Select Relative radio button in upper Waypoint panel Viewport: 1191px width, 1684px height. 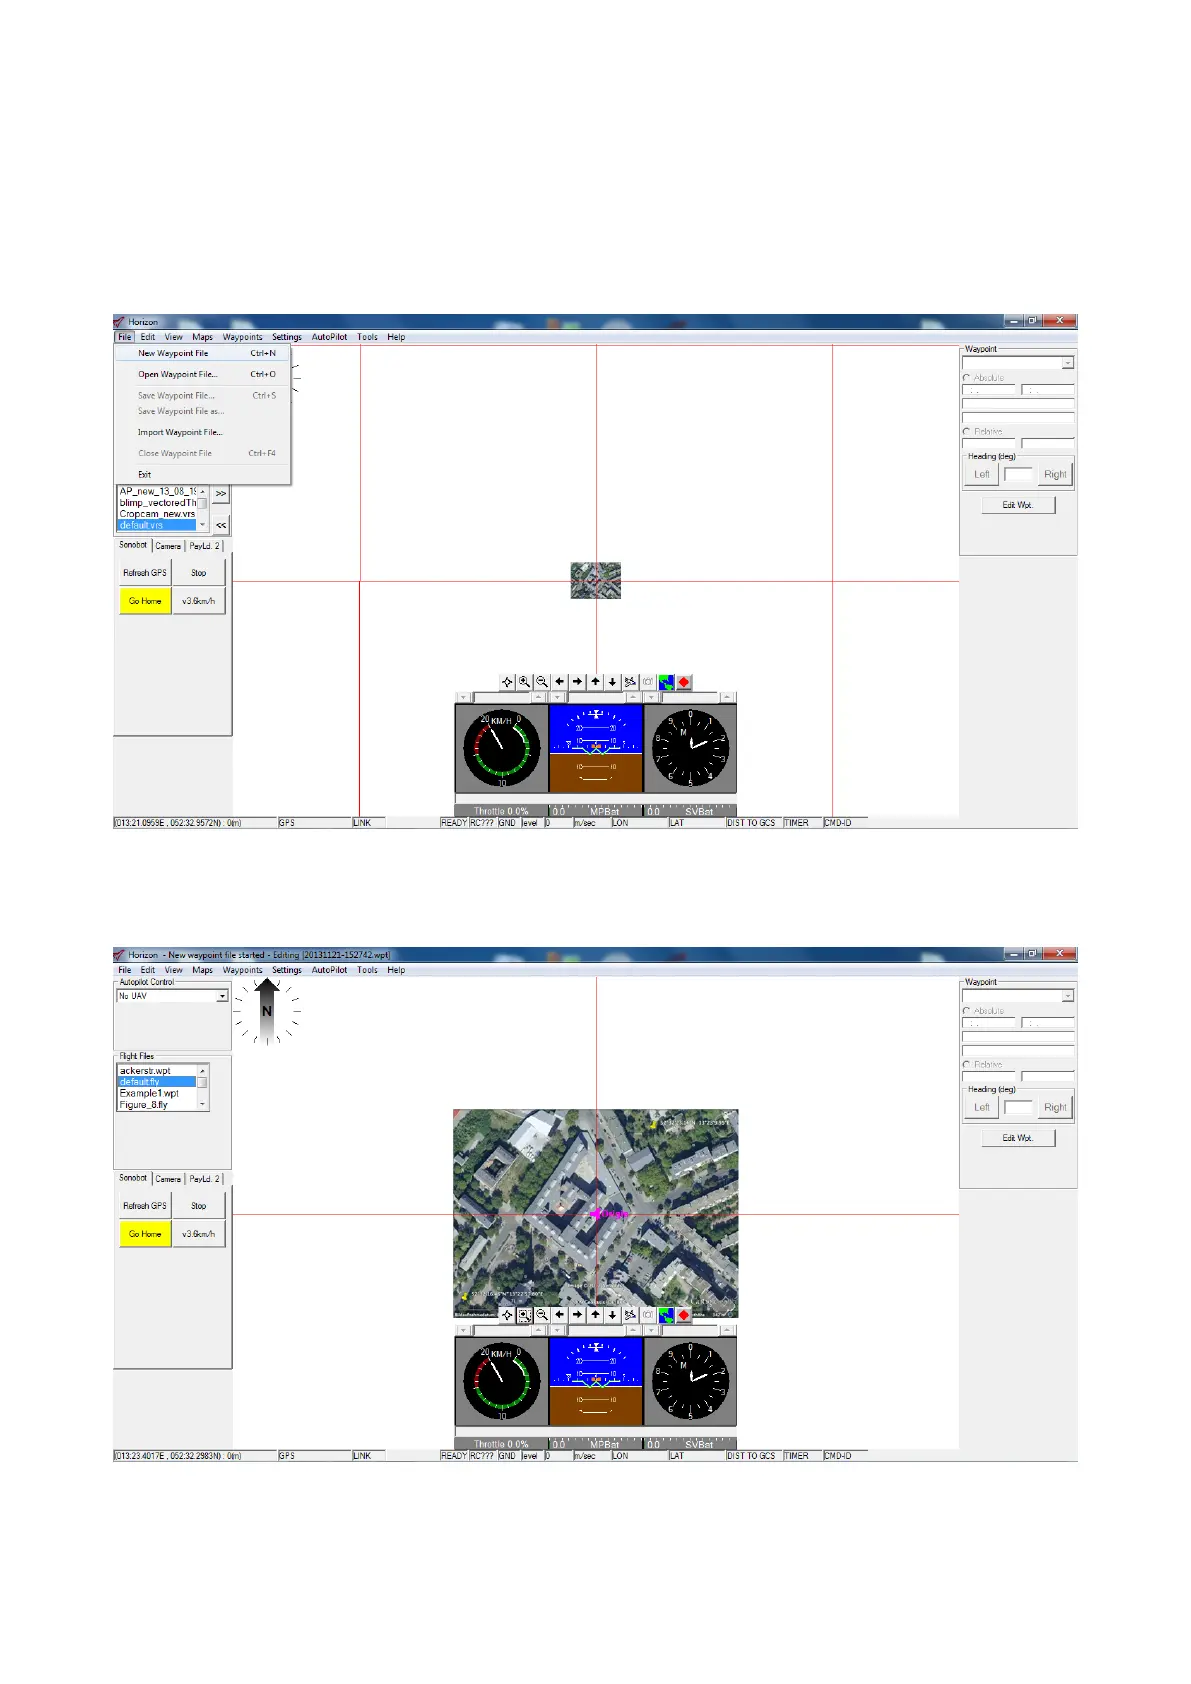pyautogui.click(x=967, y=432)
